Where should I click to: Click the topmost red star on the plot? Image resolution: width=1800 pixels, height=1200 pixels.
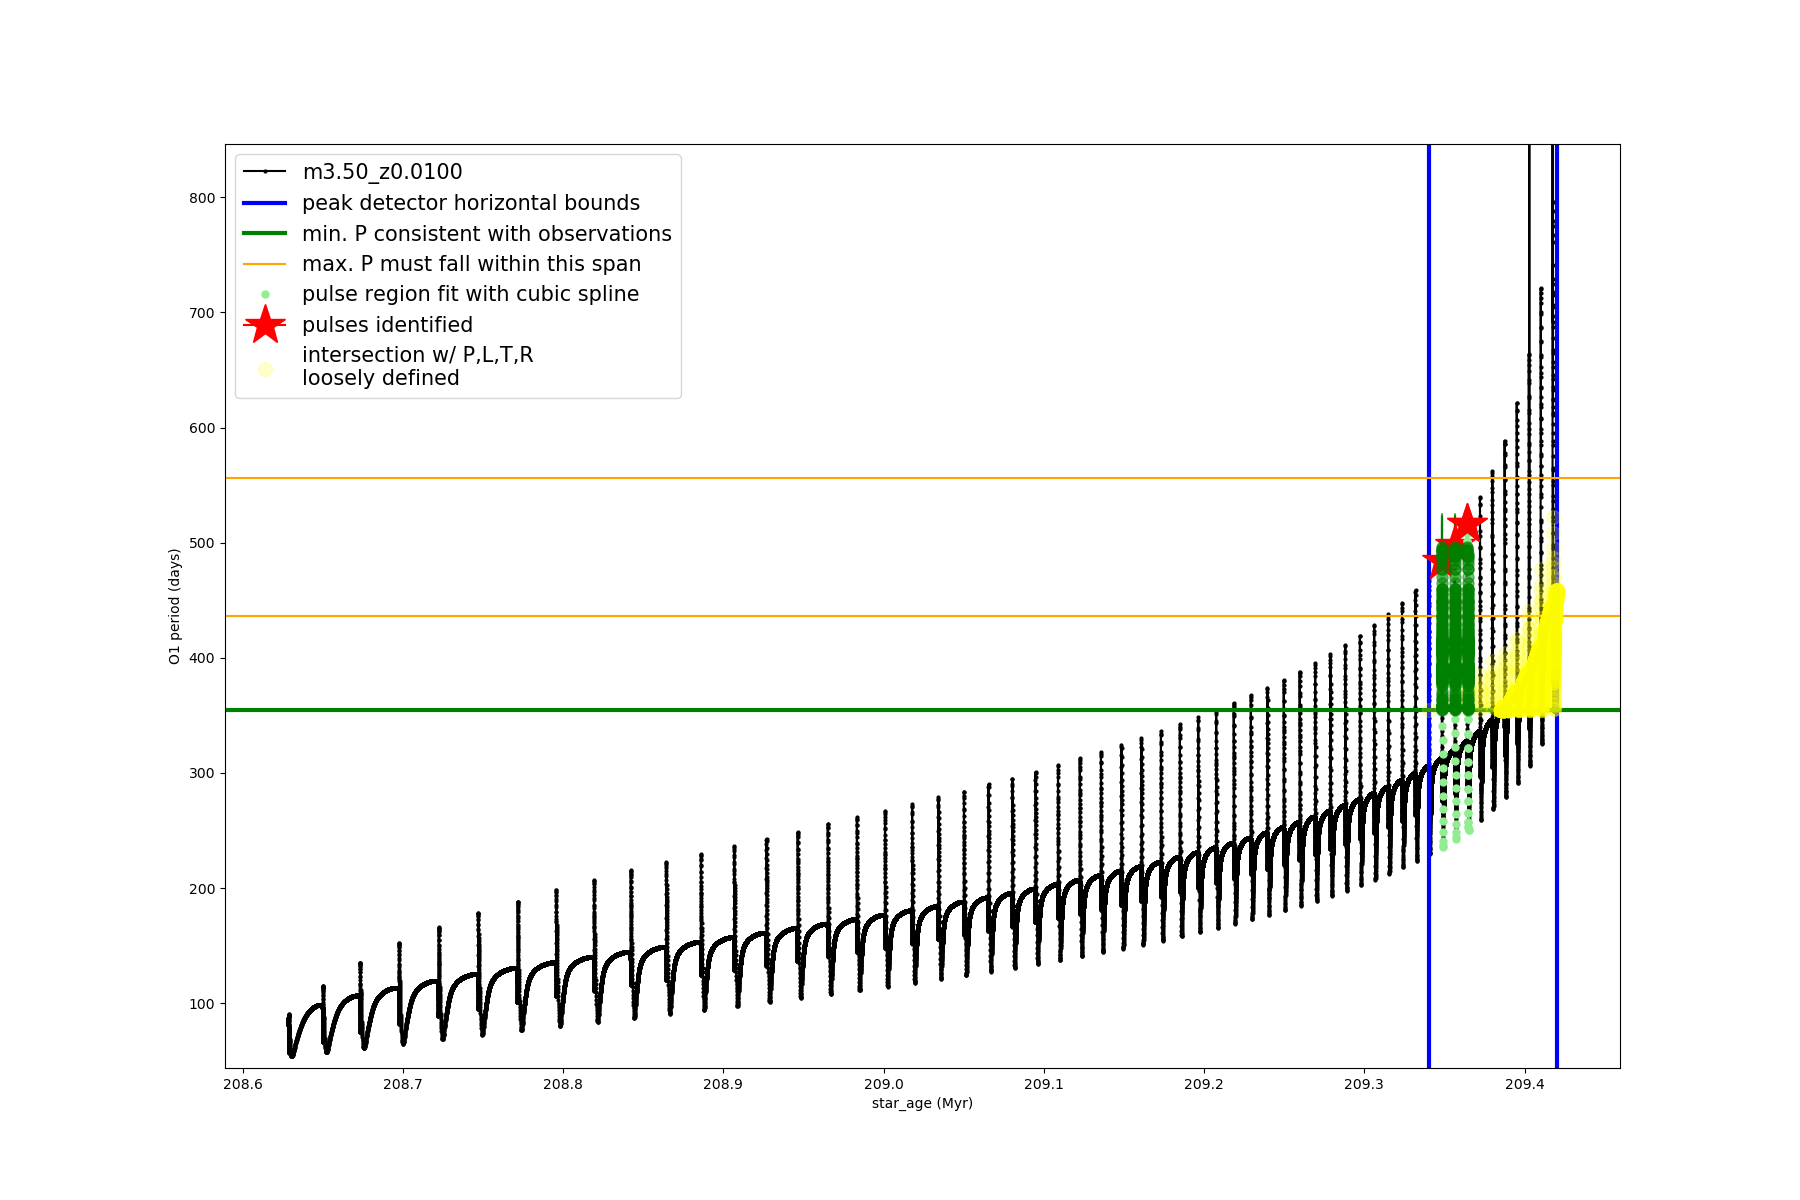pyautogui.click(x=1467, y=523)
